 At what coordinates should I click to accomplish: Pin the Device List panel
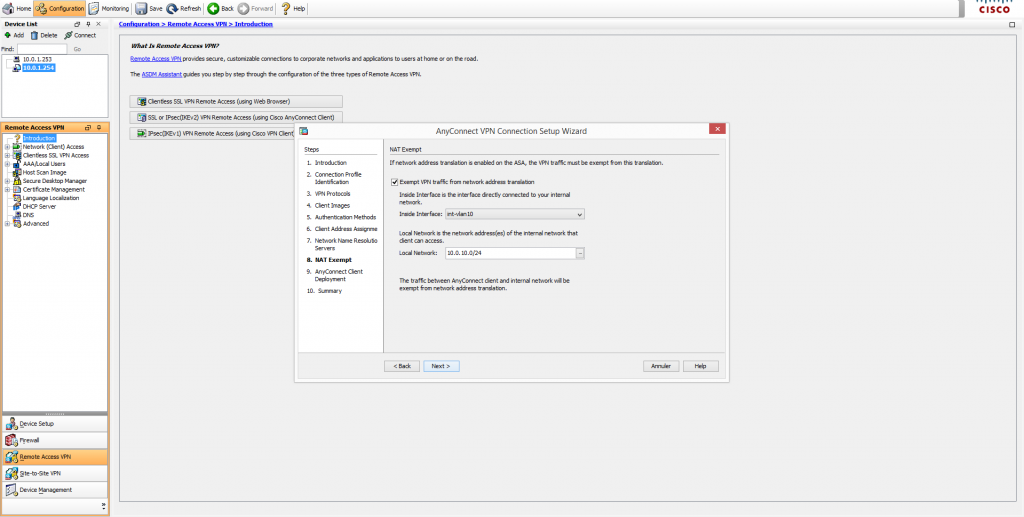88,24
